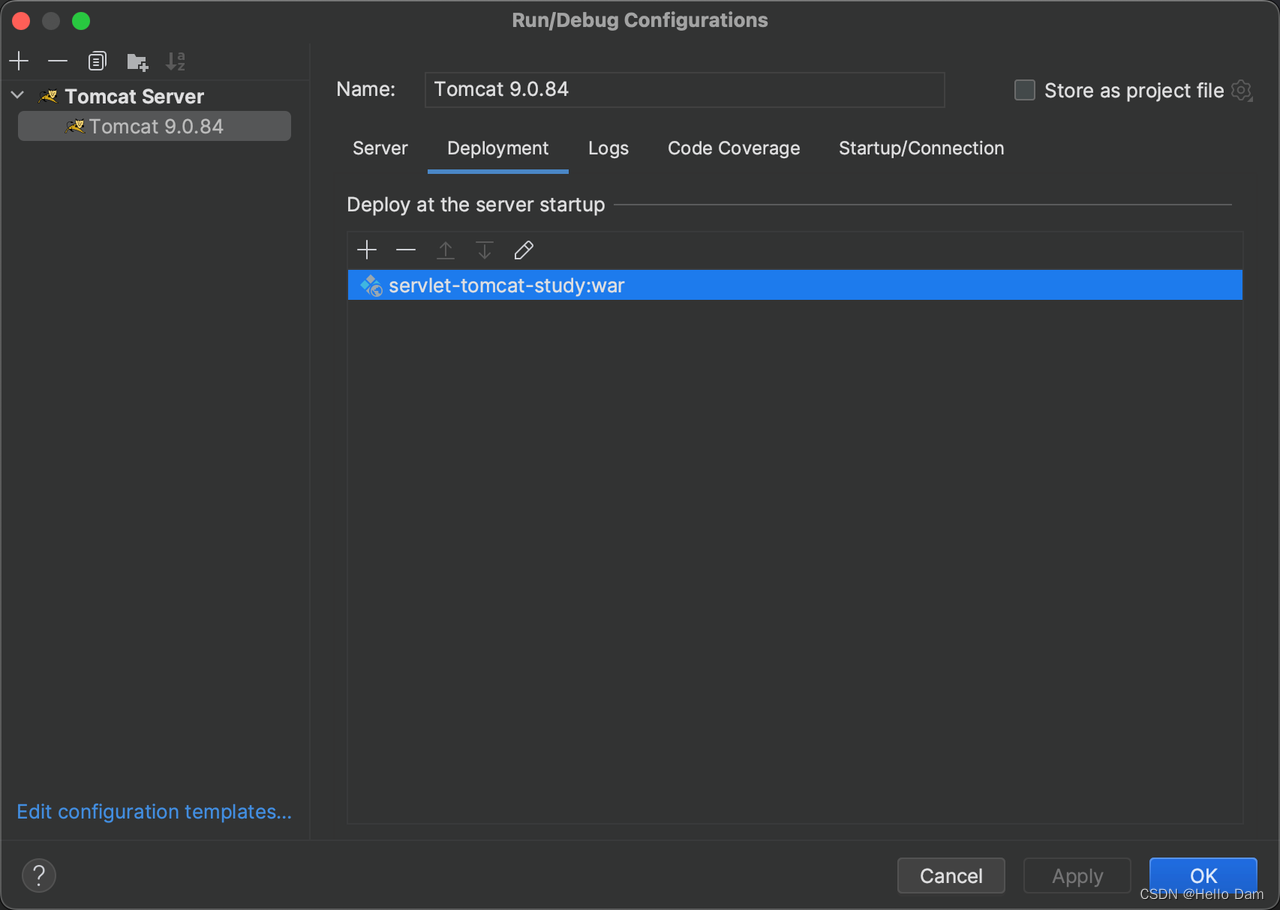This screenshot has height=910, width=1280.
Task: Switch to the Server tab
Action: 380,148
